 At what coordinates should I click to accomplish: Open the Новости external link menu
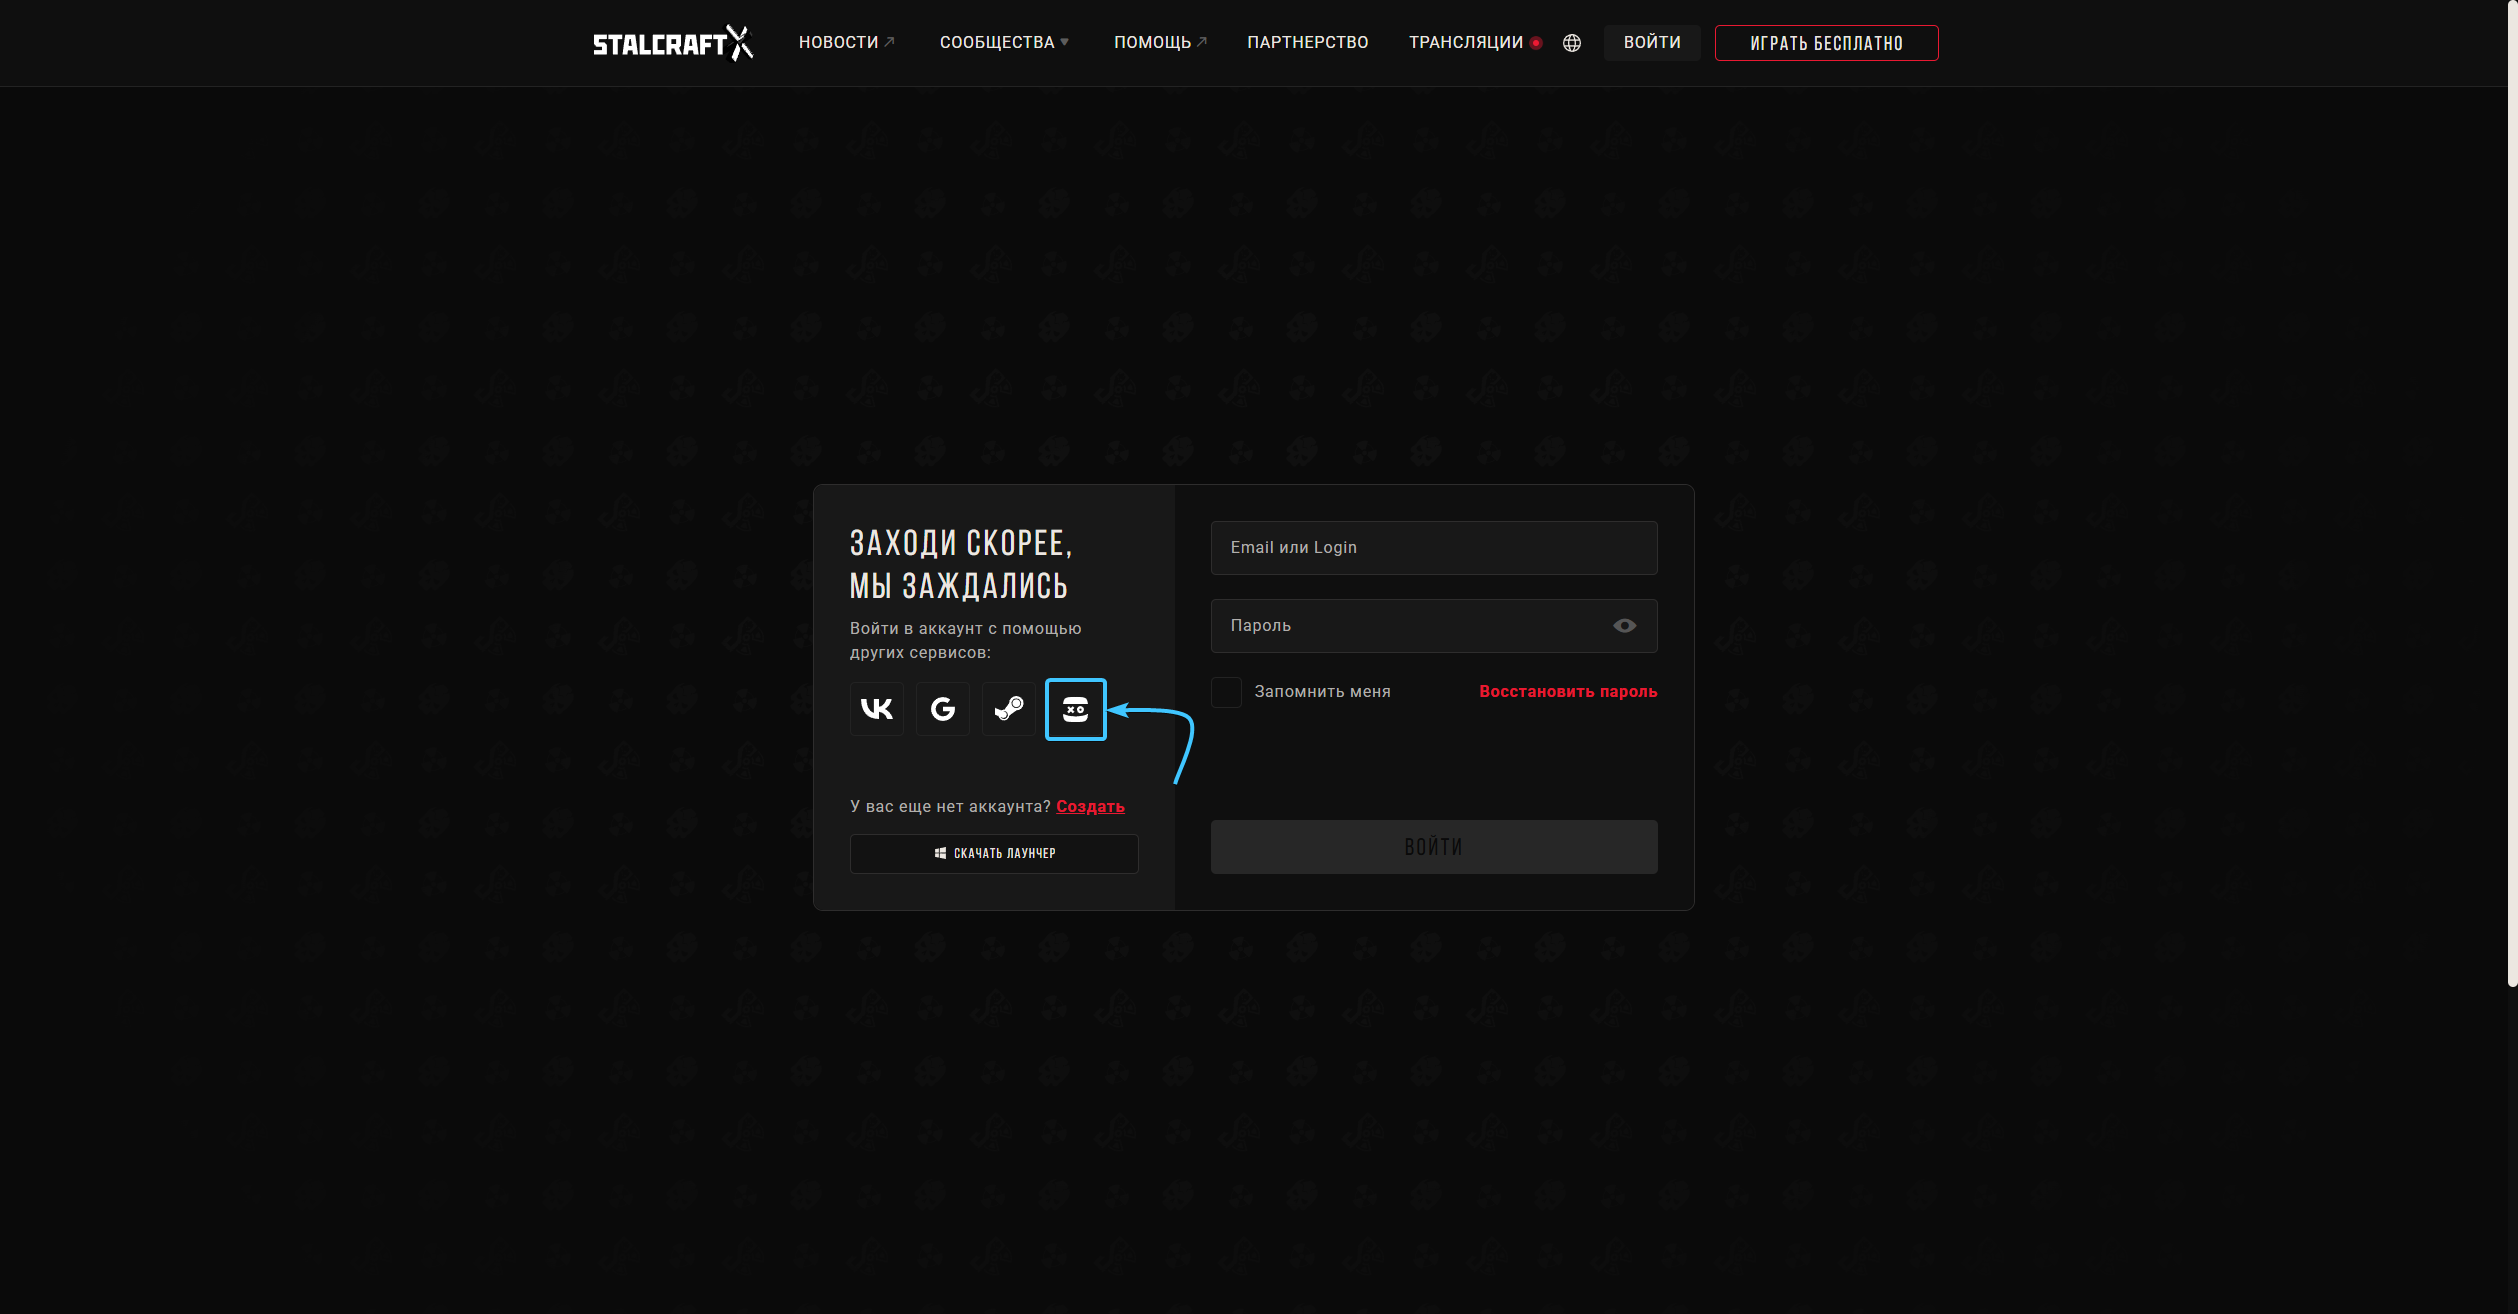coord(846,42)
